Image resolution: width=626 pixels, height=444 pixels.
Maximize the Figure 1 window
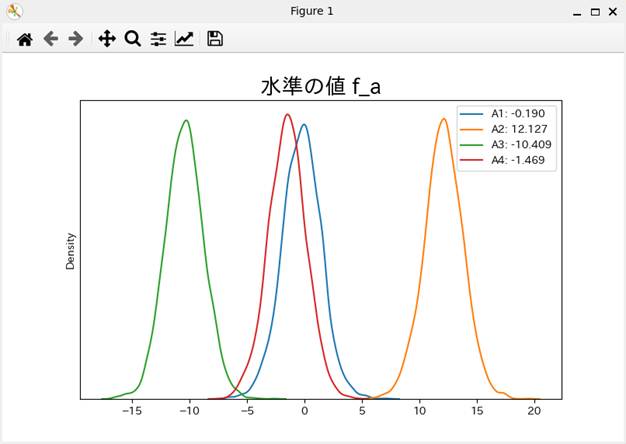point(595,11)
